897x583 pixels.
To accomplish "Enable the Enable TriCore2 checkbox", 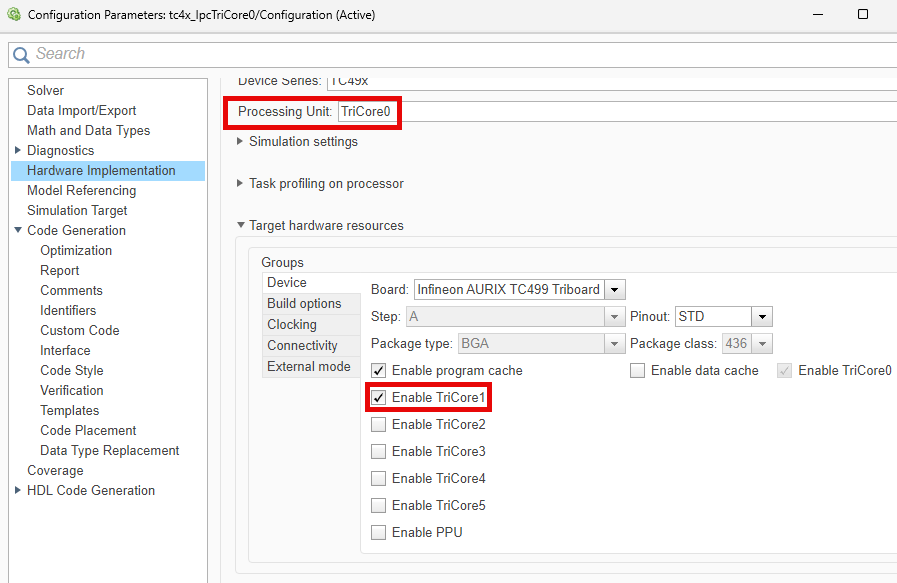I will [378, 424].
